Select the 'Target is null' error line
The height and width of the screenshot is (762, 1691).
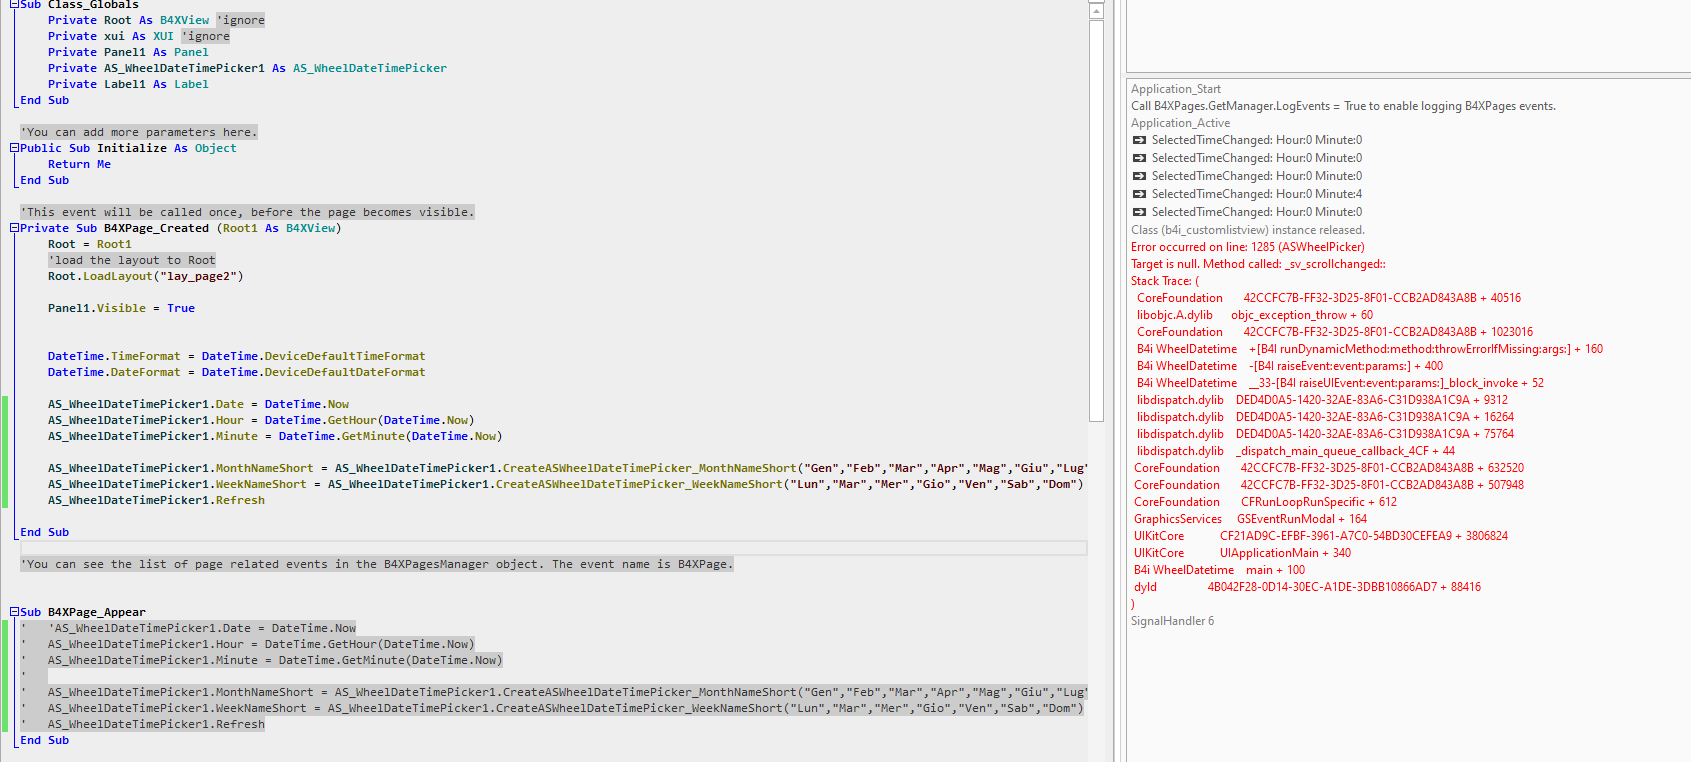click(x=1258, y=264)
